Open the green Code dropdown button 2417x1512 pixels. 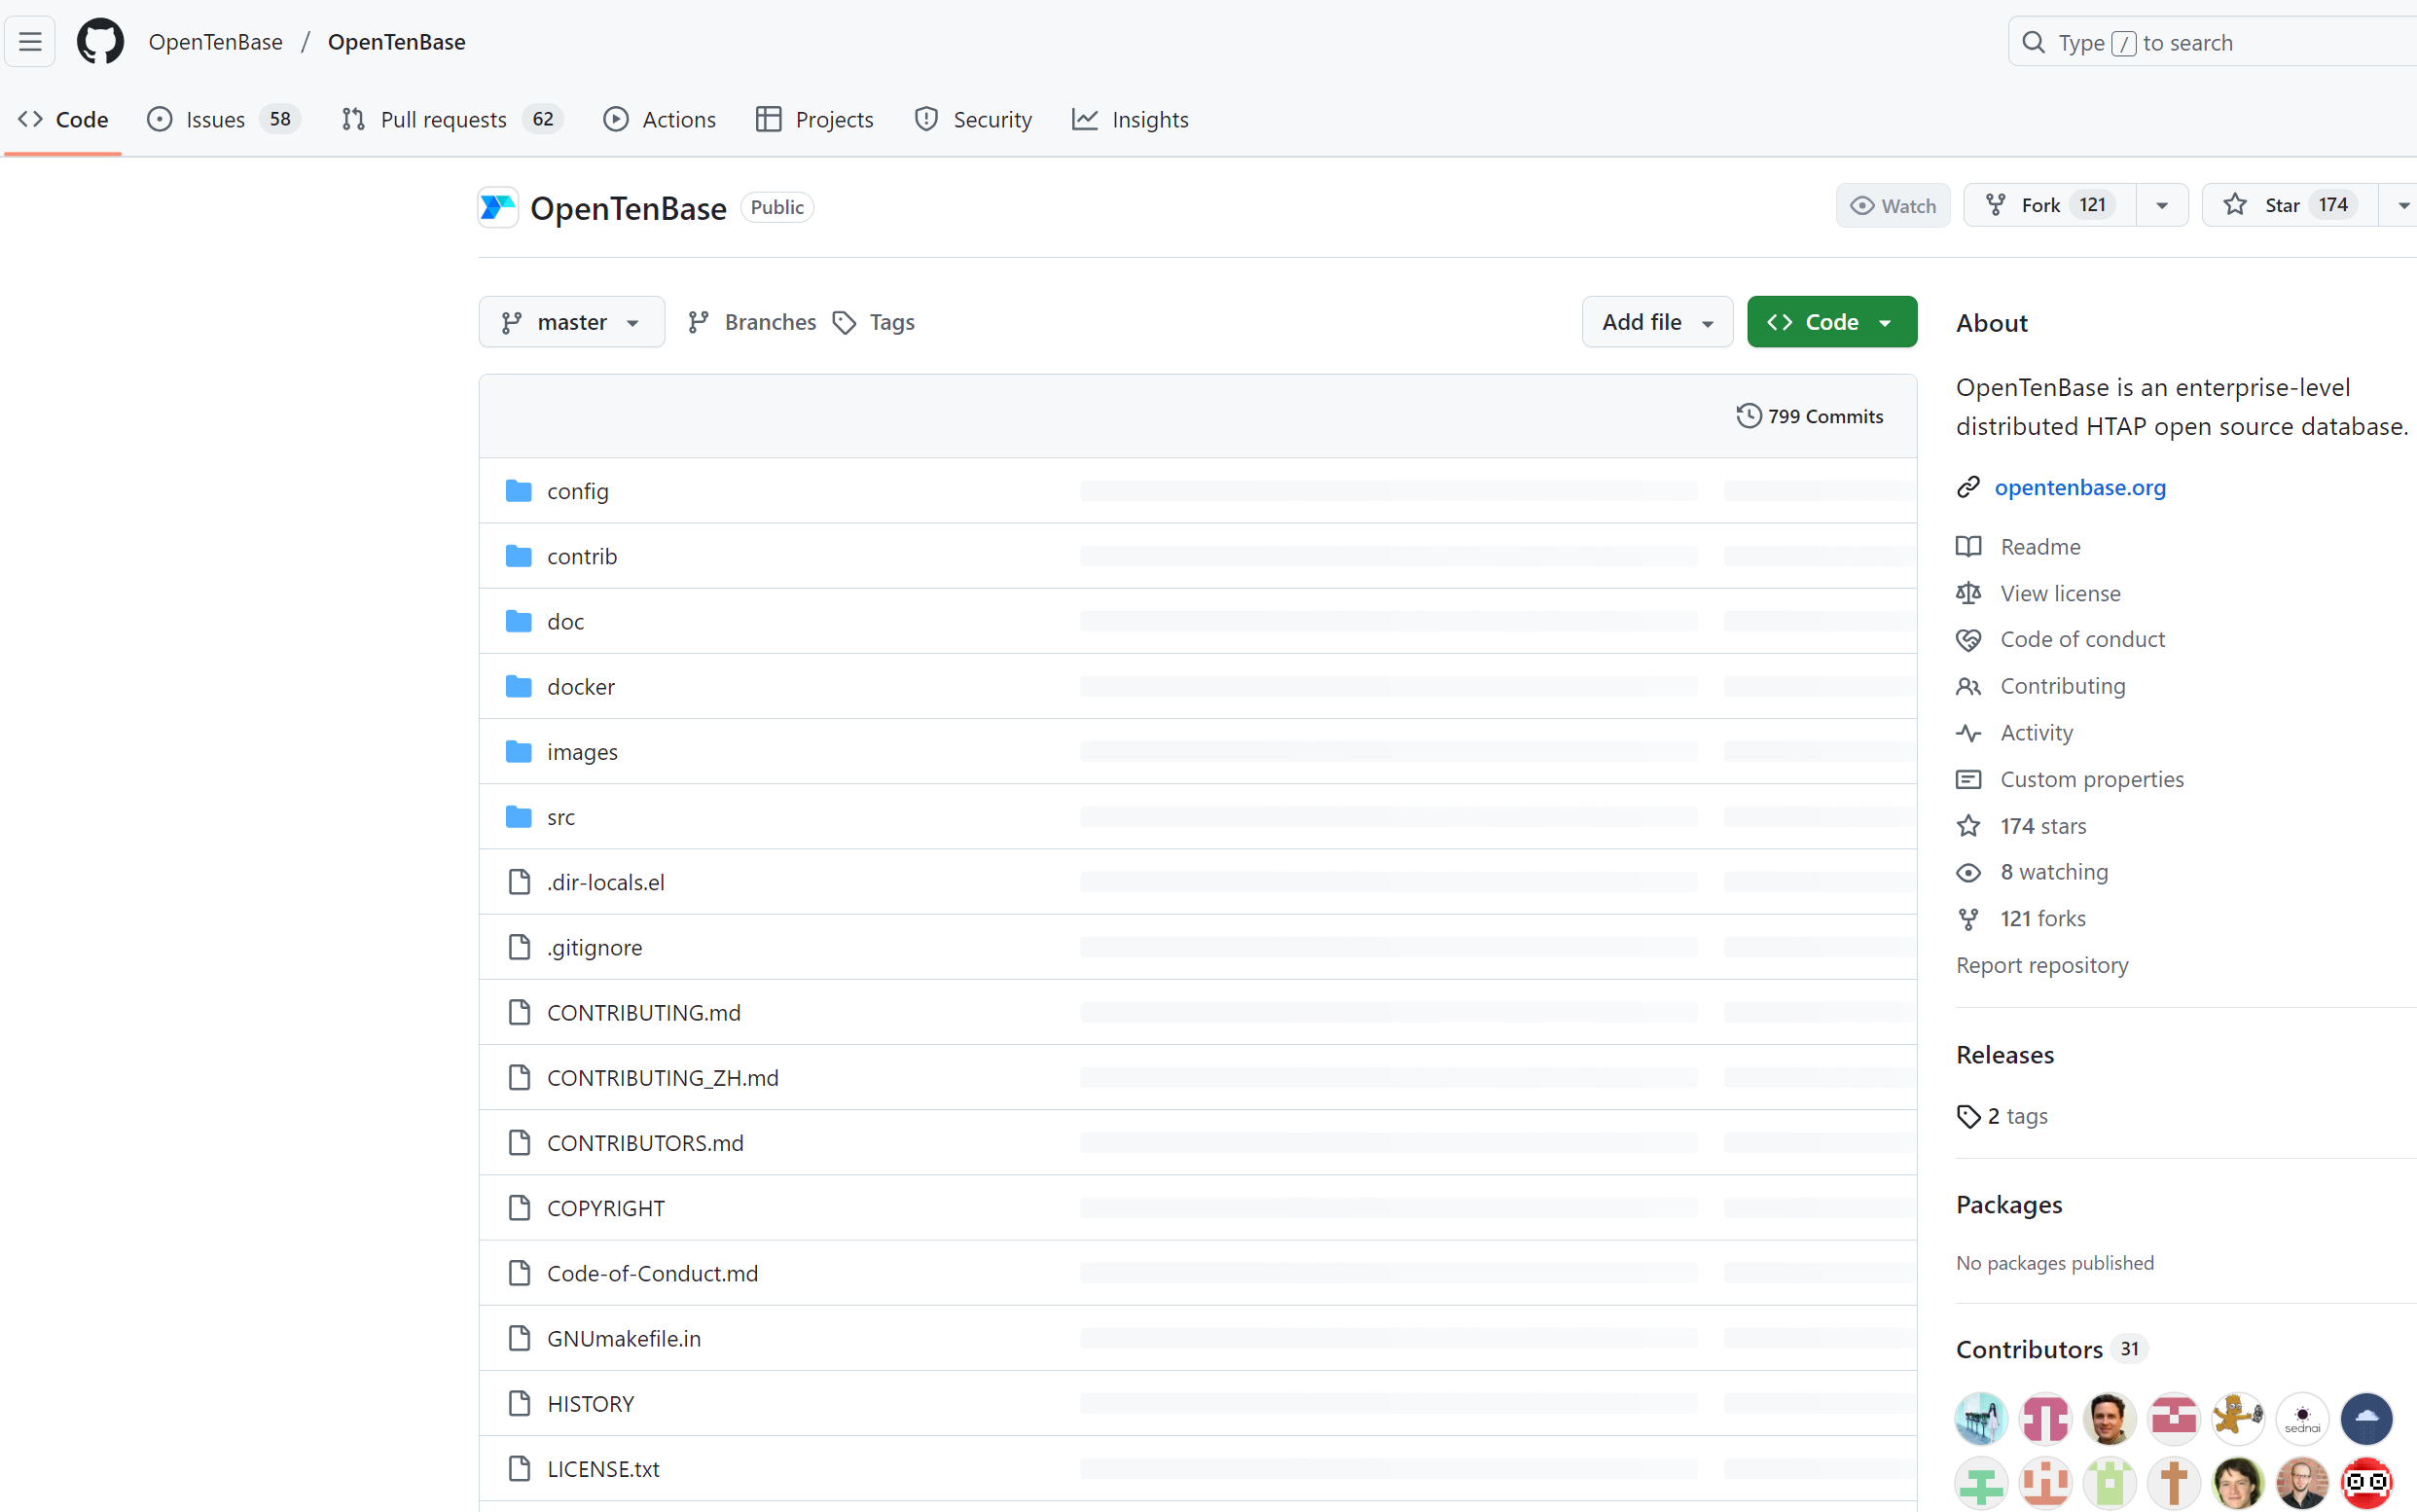pos(1831,322)
